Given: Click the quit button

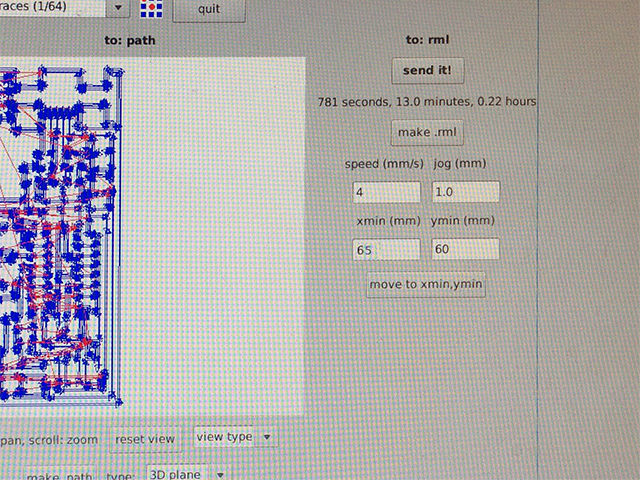Looking at the screenshot, I should [x=209, y=9].
